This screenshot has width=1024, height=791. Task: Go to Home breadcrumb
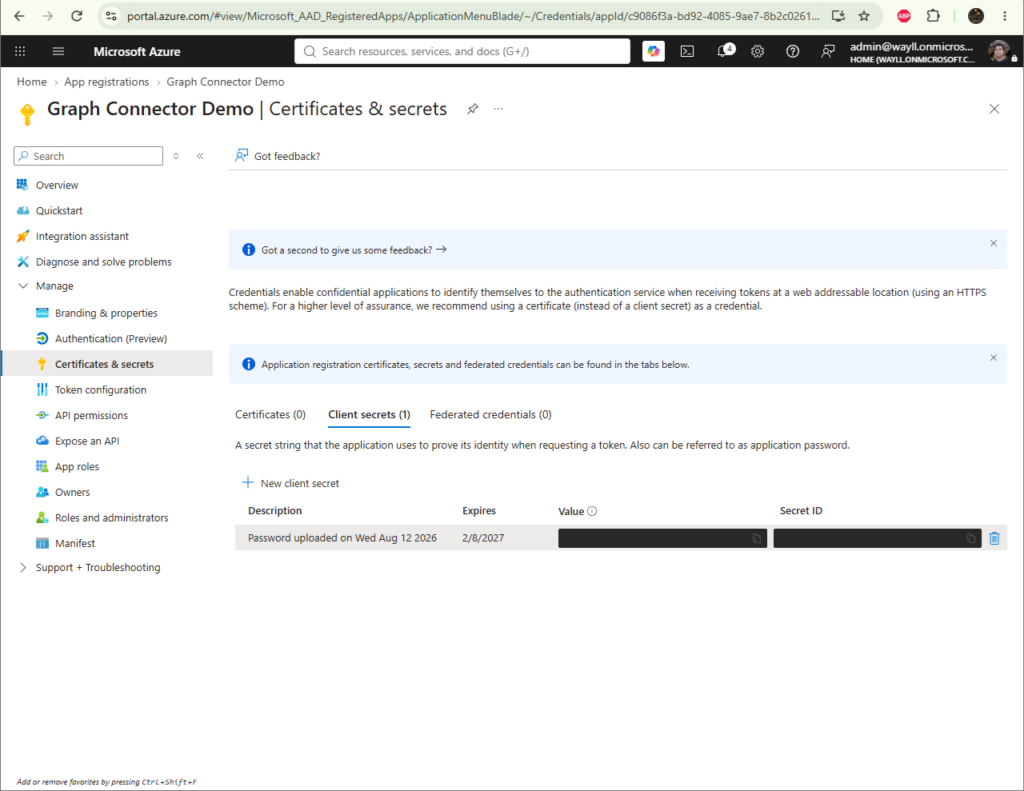coord(31,82)
